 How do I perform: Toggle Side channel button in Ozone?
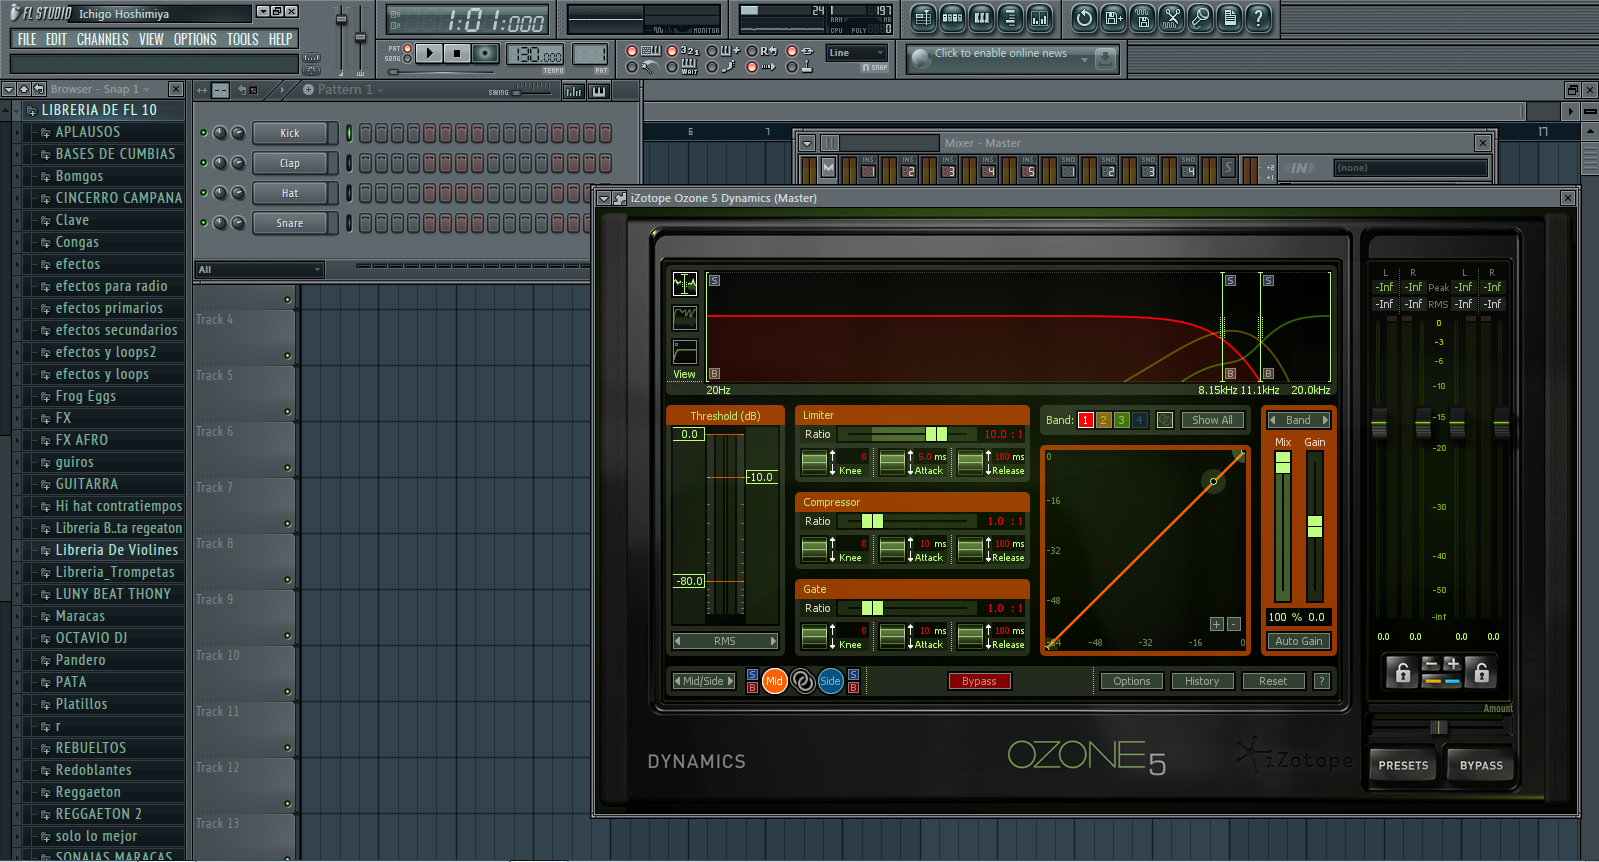(830, 681)
